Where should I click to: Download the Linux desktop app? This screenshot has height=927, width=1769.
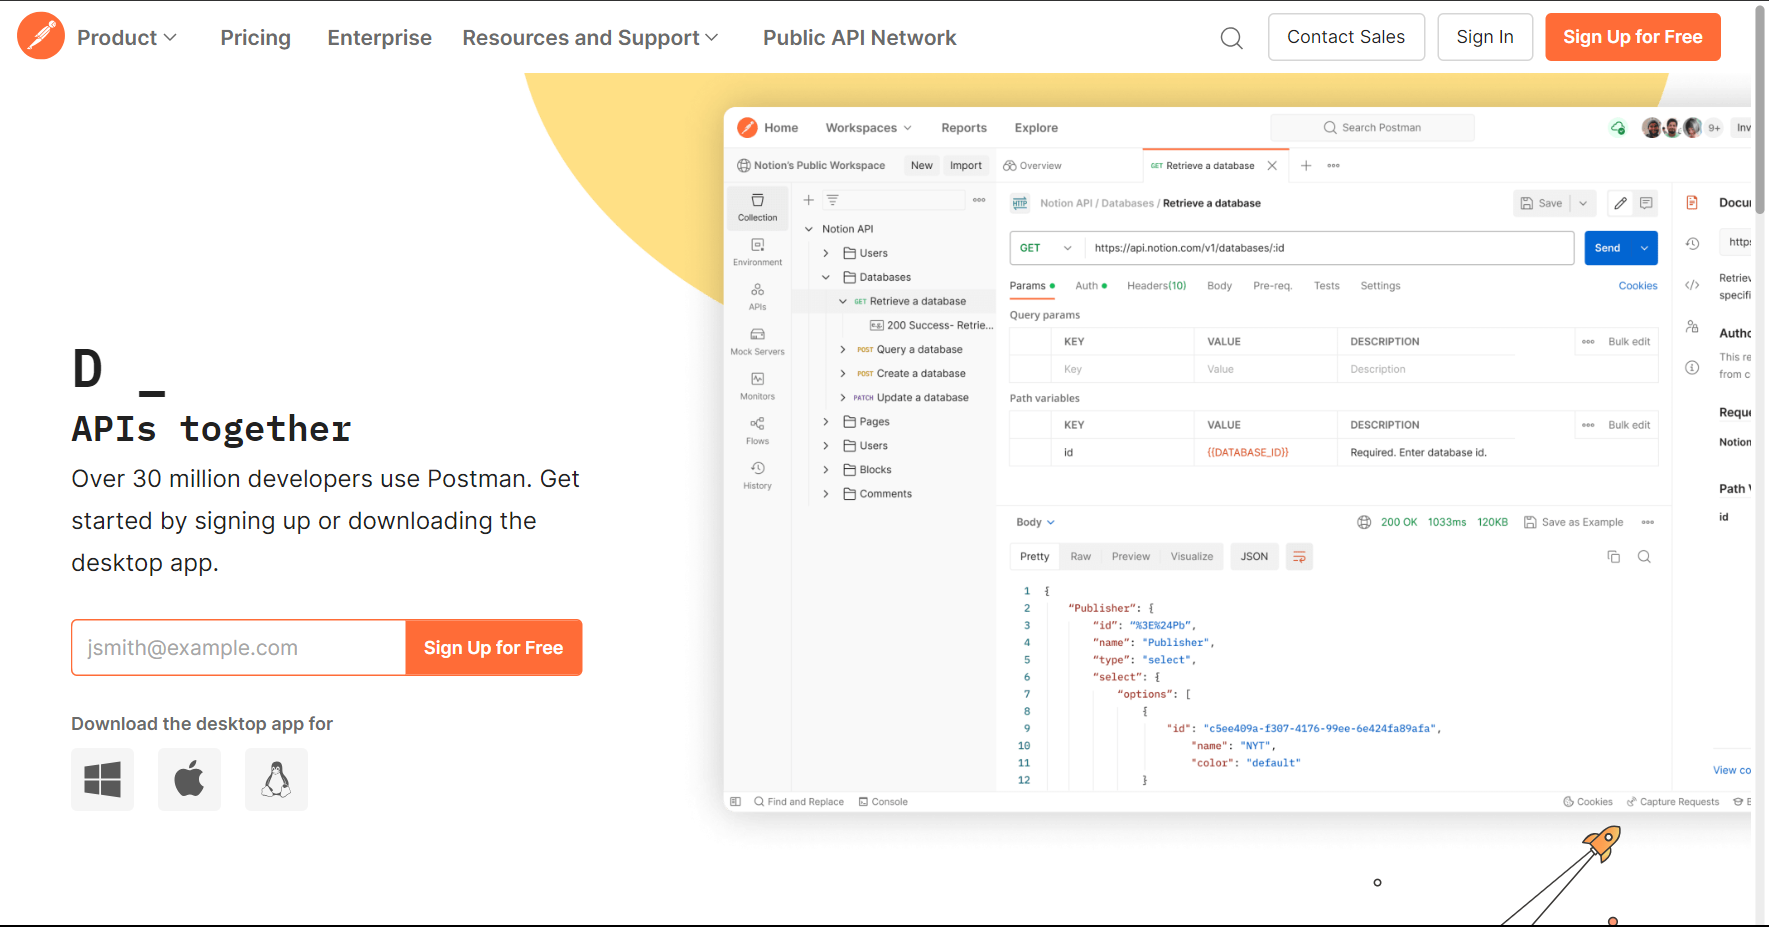tap(276, 779)
